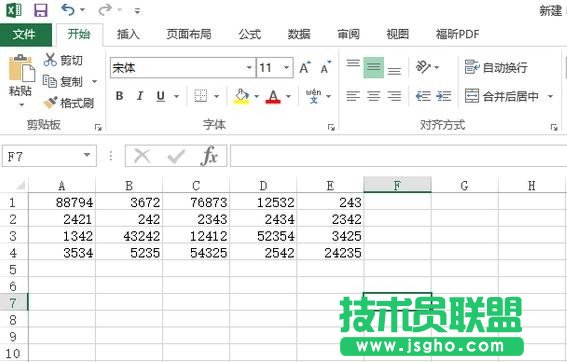Click Wrap Text (自动换行) button

(x=496, y=67)
